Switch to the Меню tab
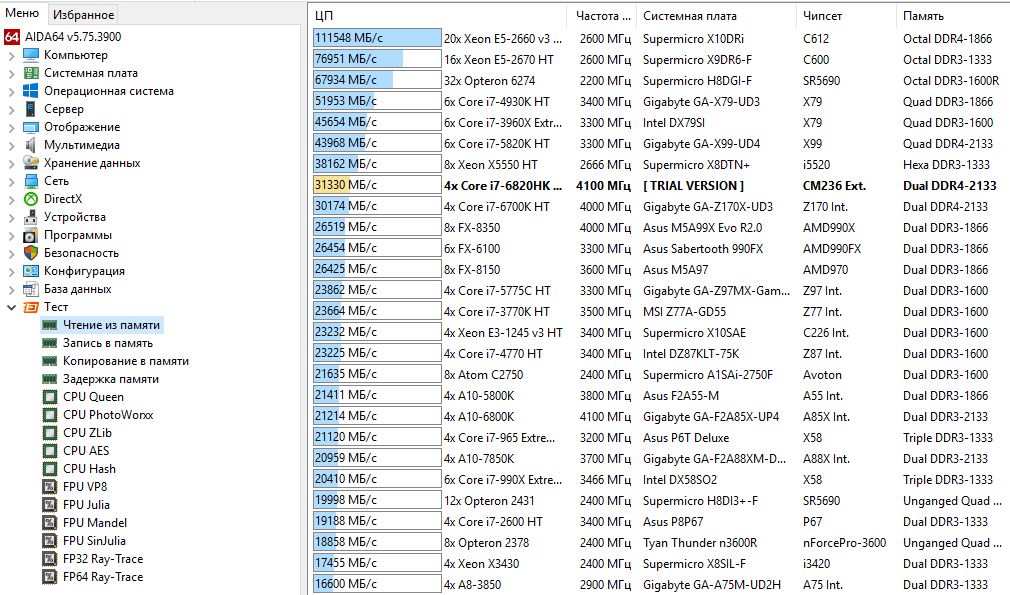This screenshot has width=1010, height=595. [x=22, y=13]
